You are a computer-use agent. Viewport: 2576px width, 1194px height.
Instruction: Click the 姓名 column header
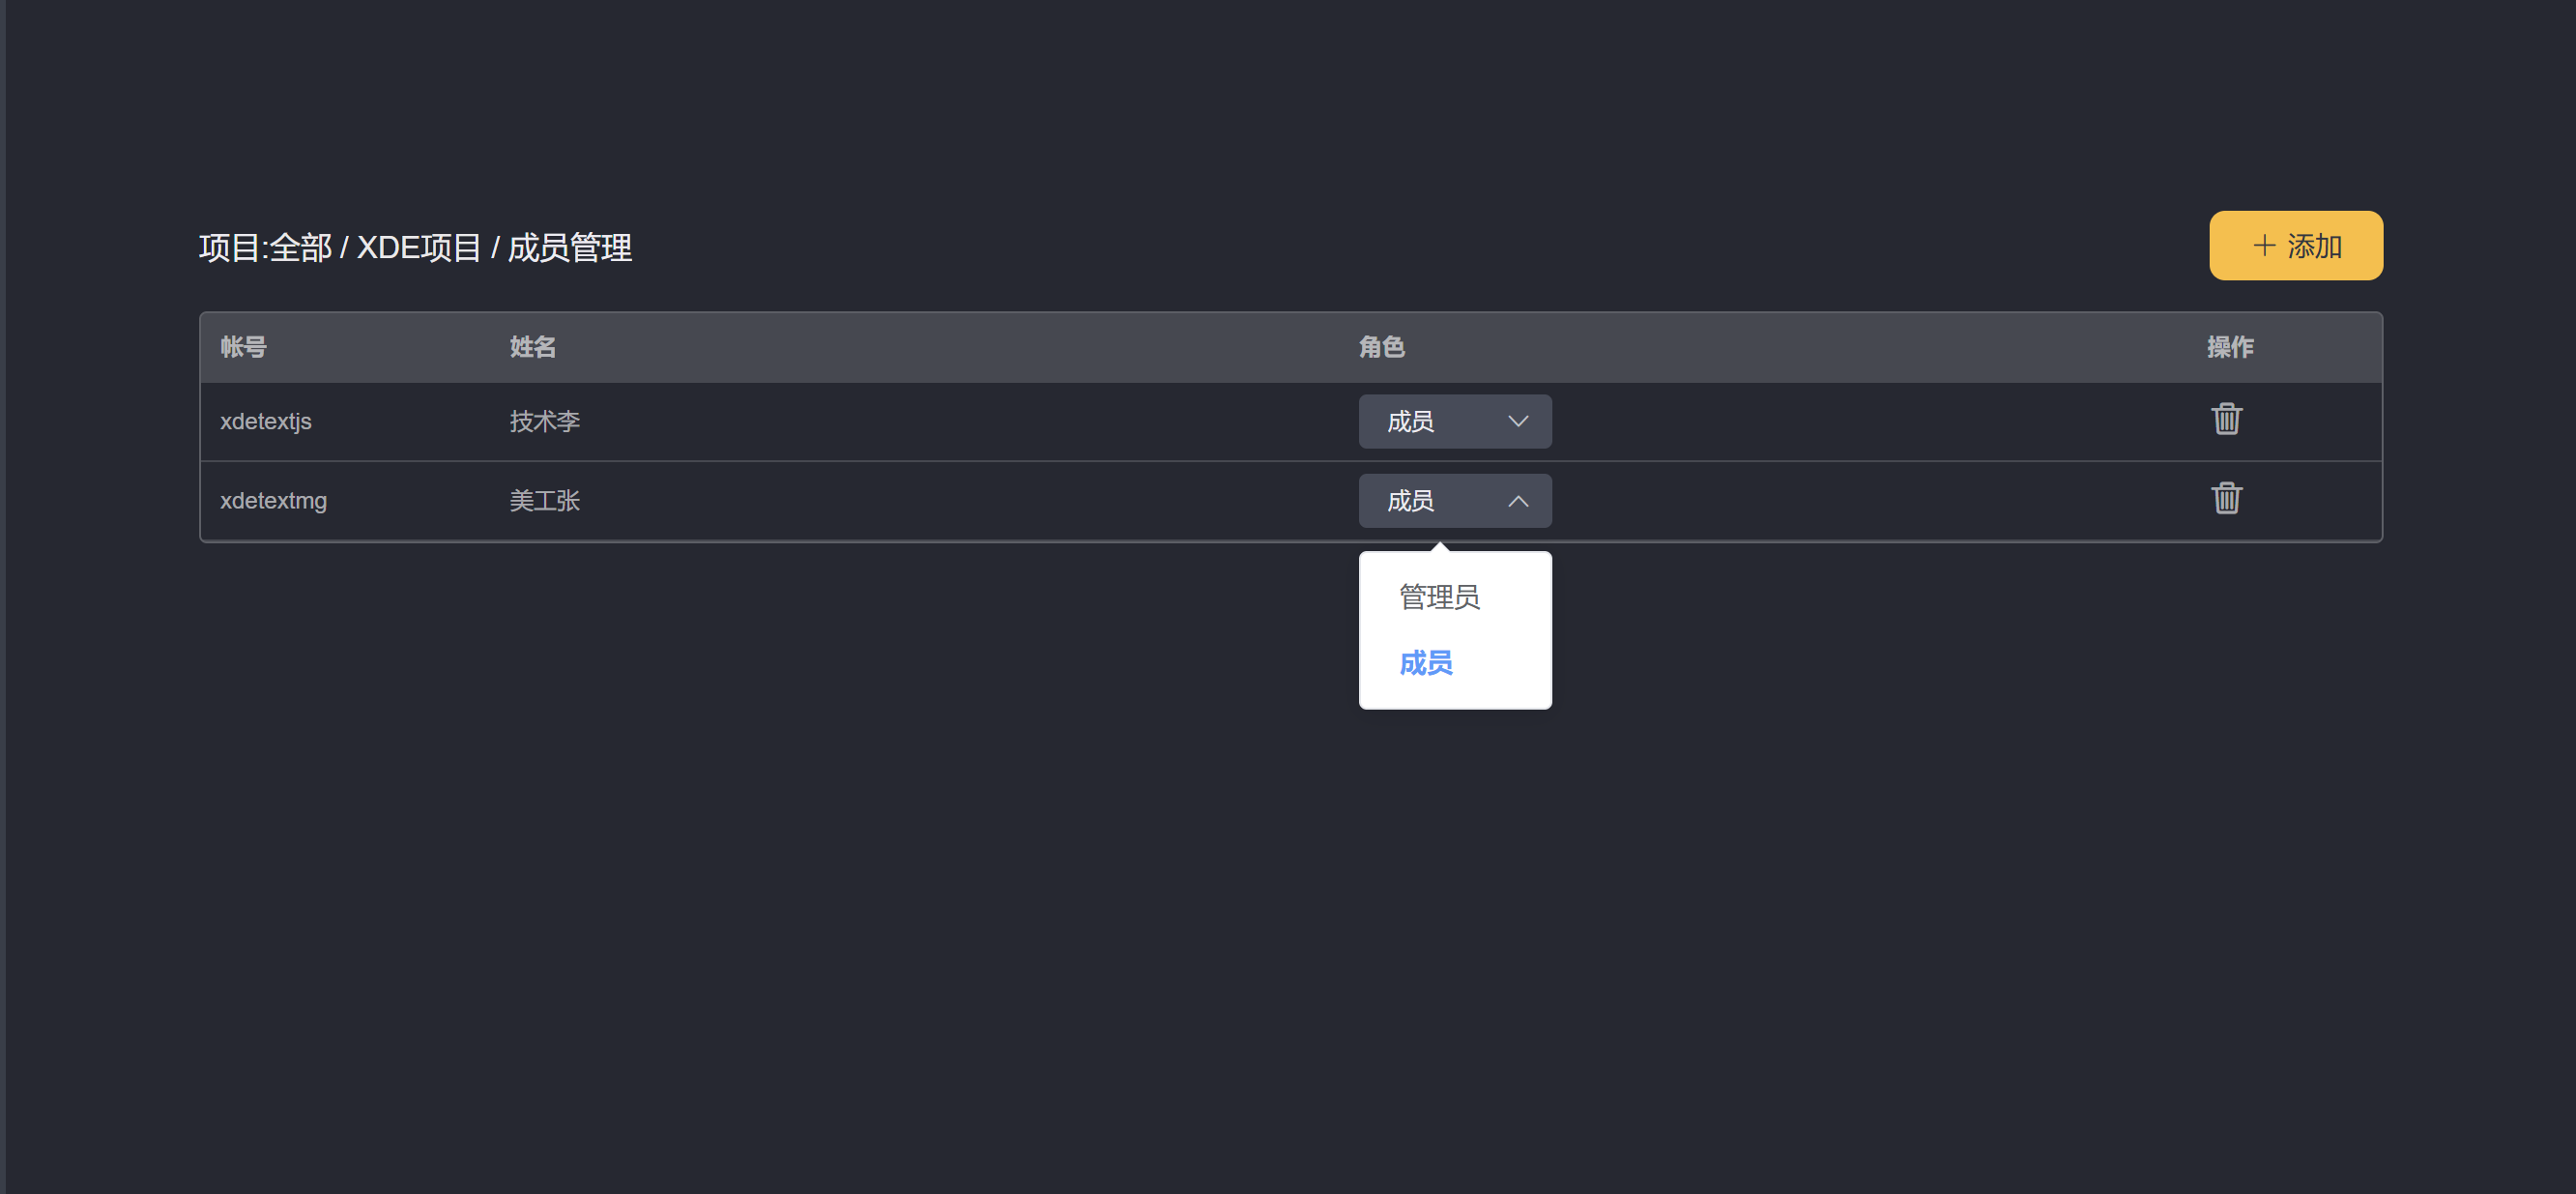532,347
